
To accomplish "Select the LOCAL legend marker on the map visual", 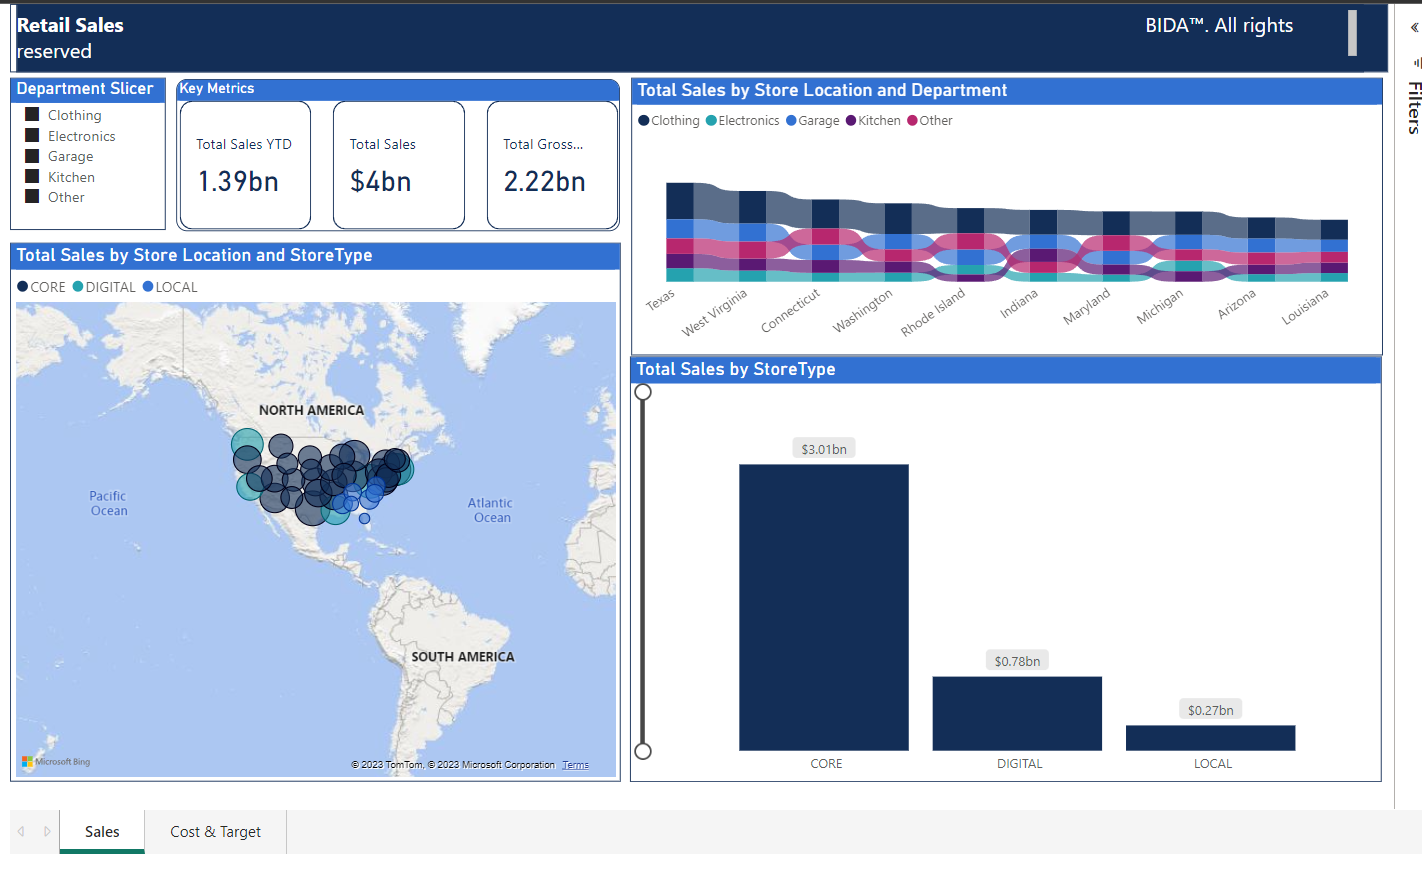I will click(146, 287).
